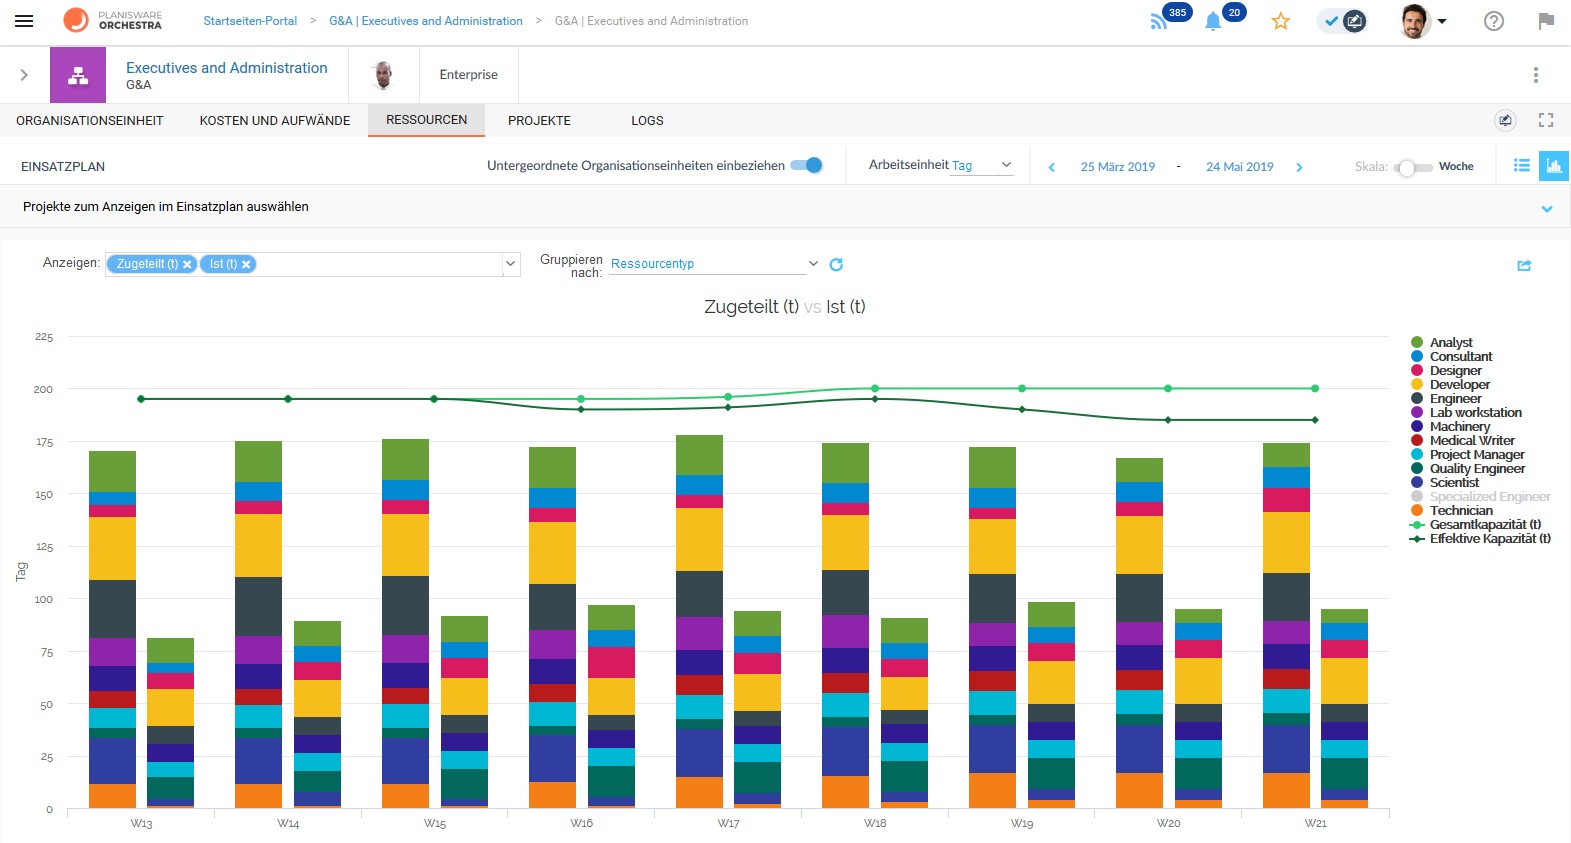Remove the Zugeteilt (t) filter tag
Screen dimensions: 1571x843
(187, 264)
